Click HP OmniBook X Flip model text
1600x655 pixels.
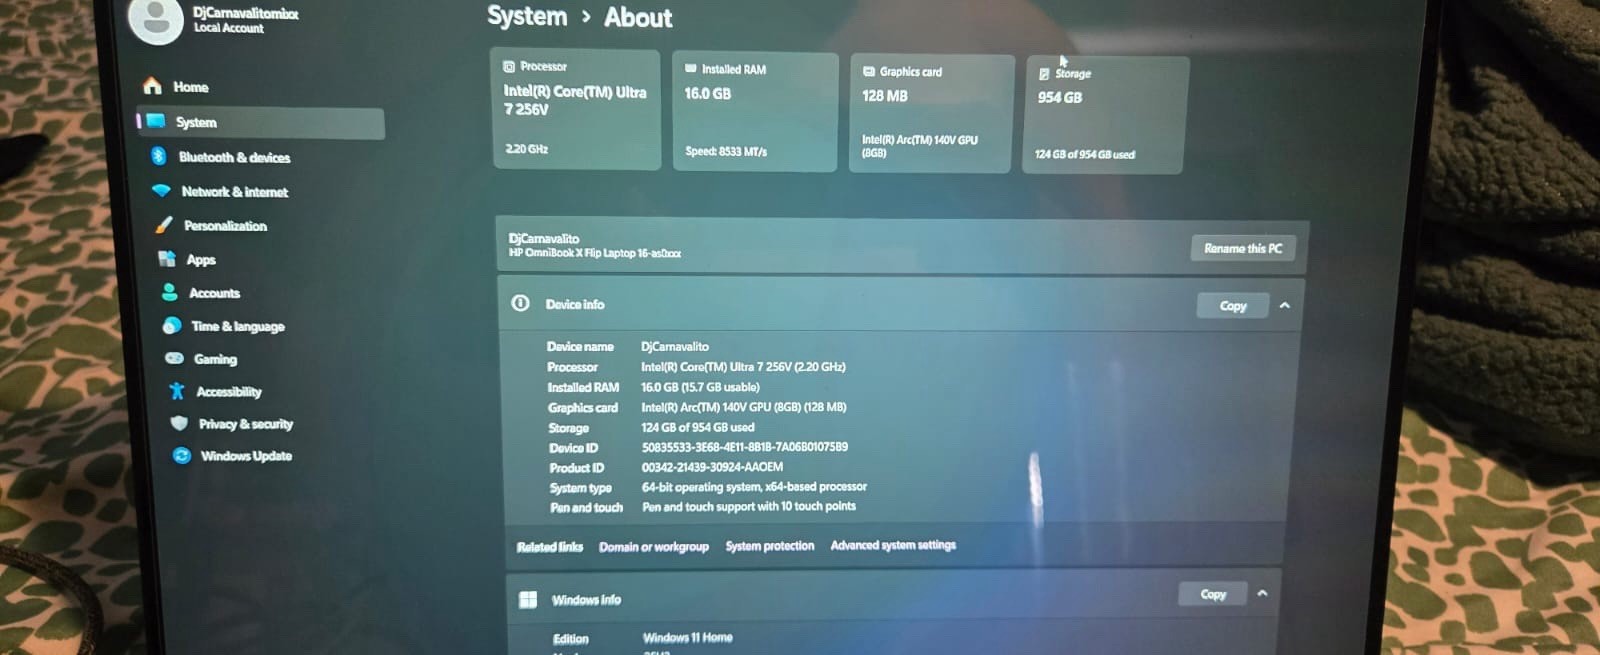(x=595, y=253)
